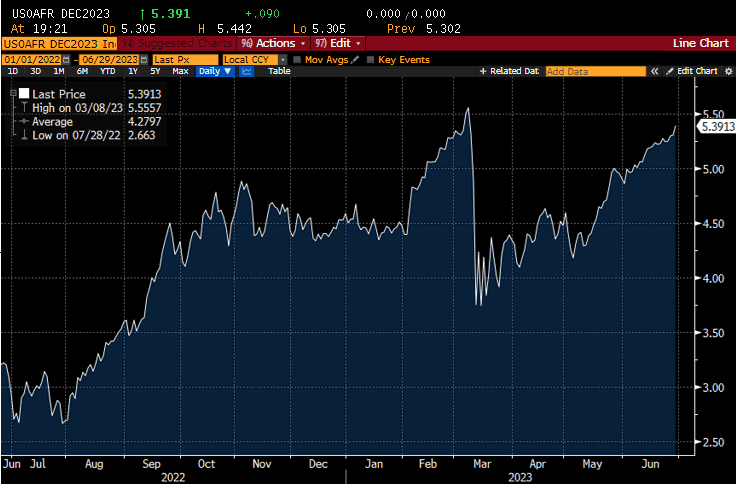Image resolution: width=737 pixels, height=484 pixels.
Task: Open the start date calendar icon
Action: [x=68, y=59]
